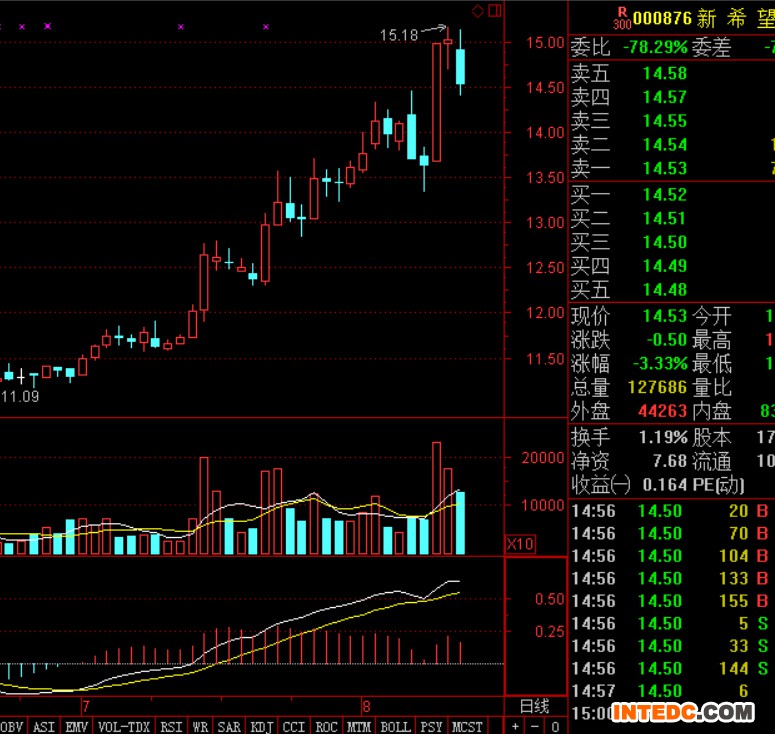
Task: Click the rectangle window icon above chart
Action: pyautogui.click(x=493, y=11)
